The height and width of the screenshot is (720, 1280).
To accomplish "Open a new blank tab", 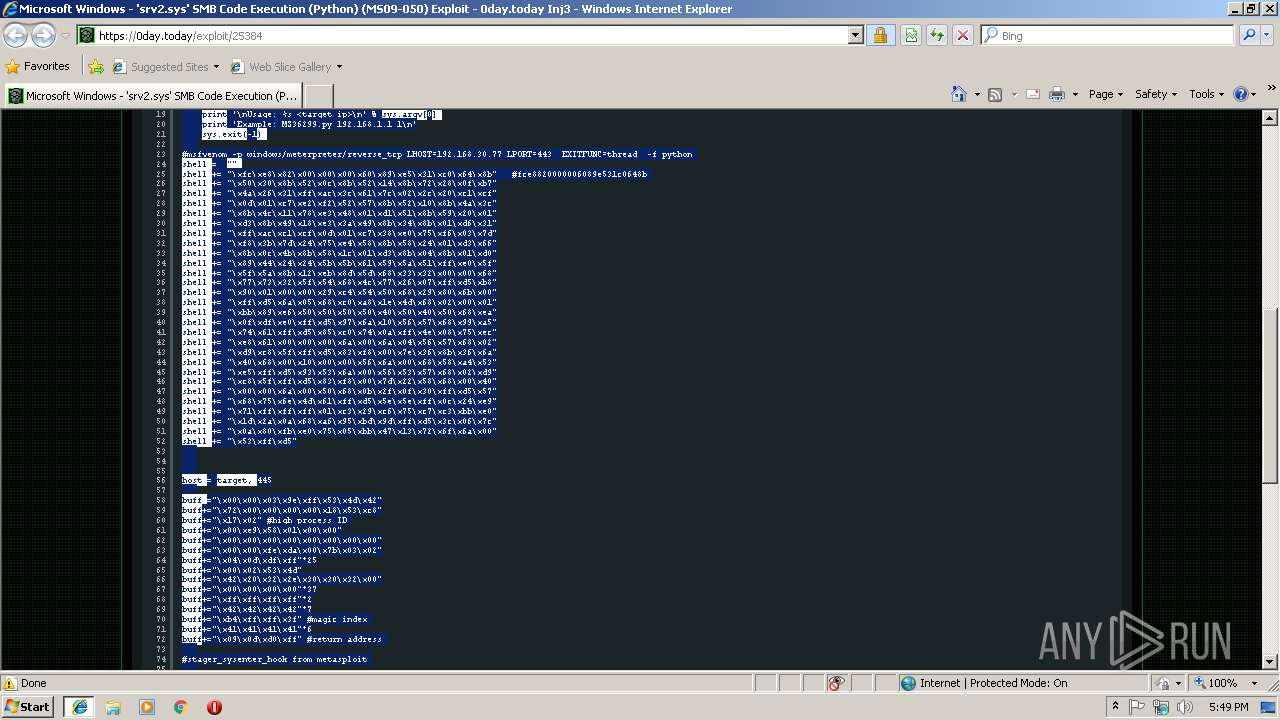I will coord(318,96).
